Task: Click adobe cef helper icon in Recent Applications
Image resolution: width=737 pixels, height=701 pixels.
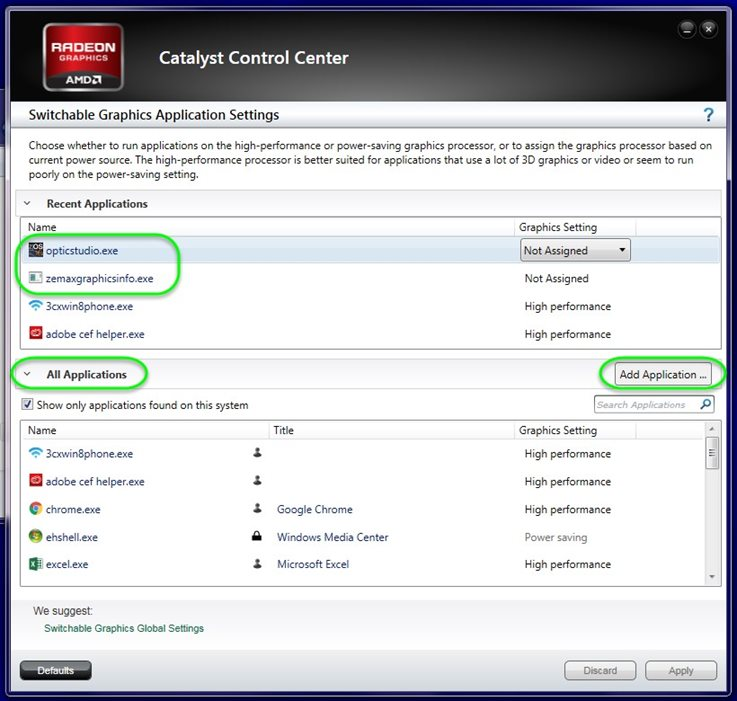Action: pyautogui.click(x=36, y=333)
